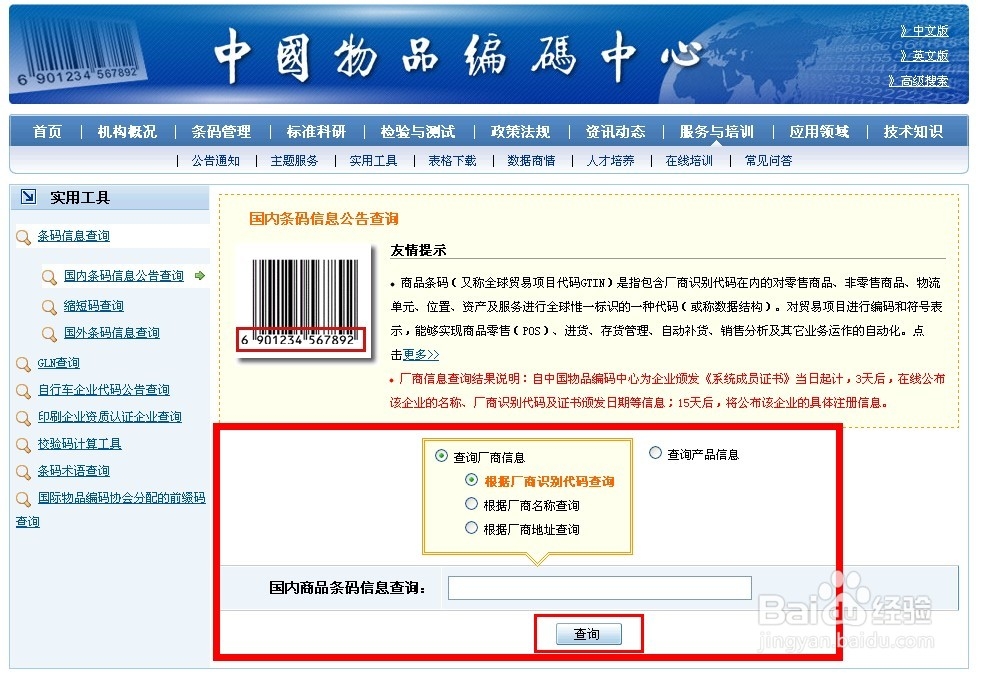
Task: Open 技术知识 menu
Action: pos(913,132)
